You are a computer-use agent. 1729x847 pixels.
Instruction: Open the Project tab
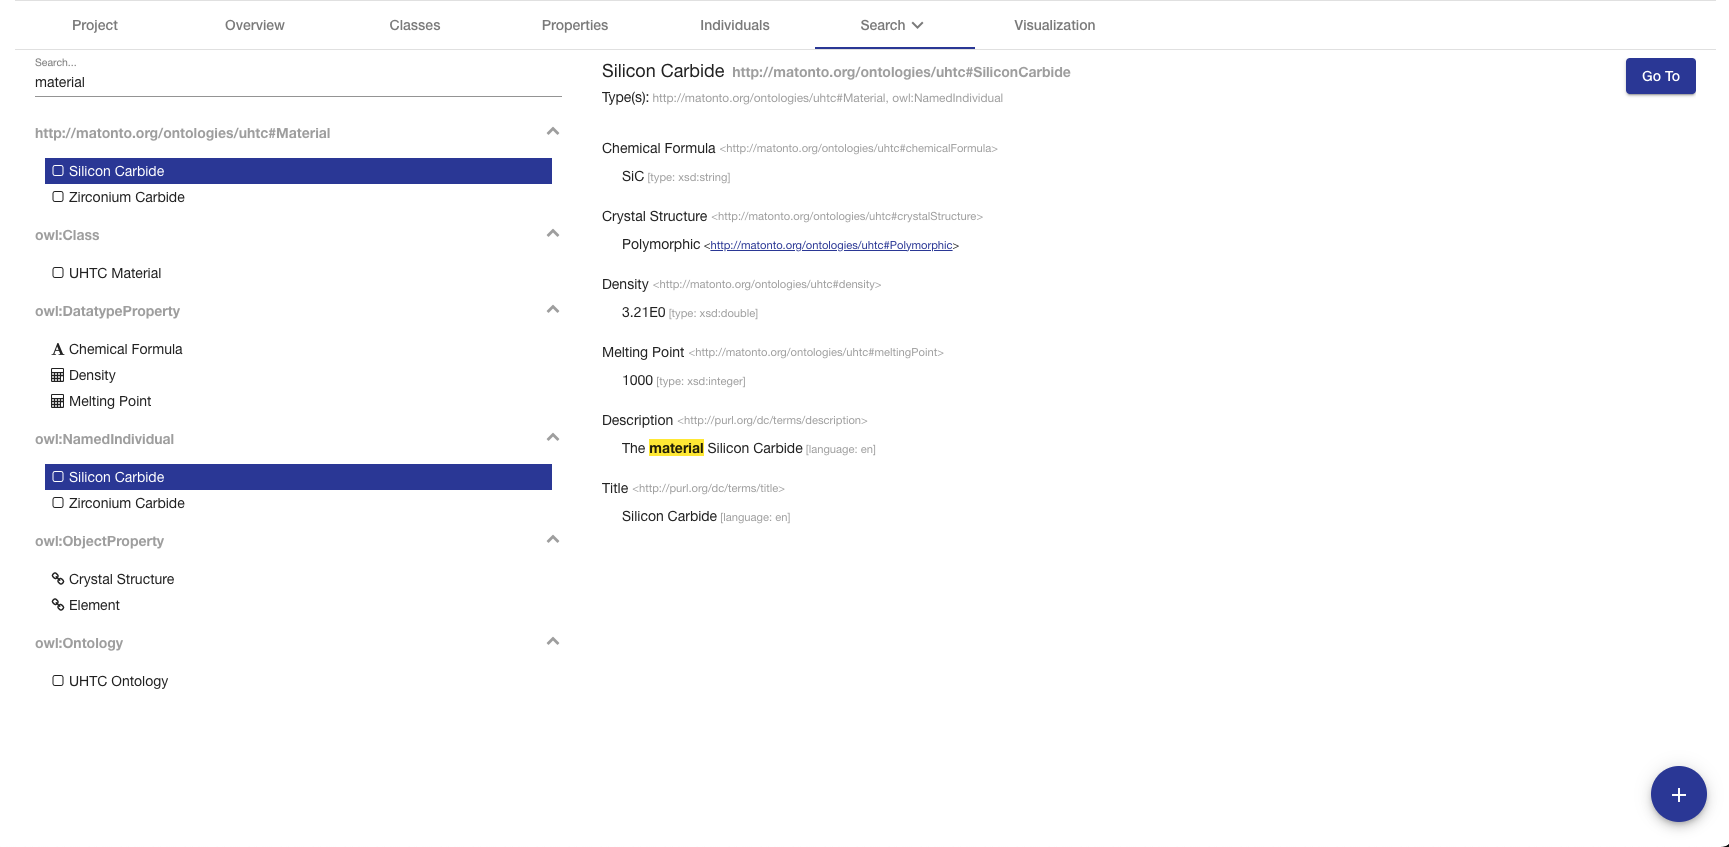tap(95, 25)
